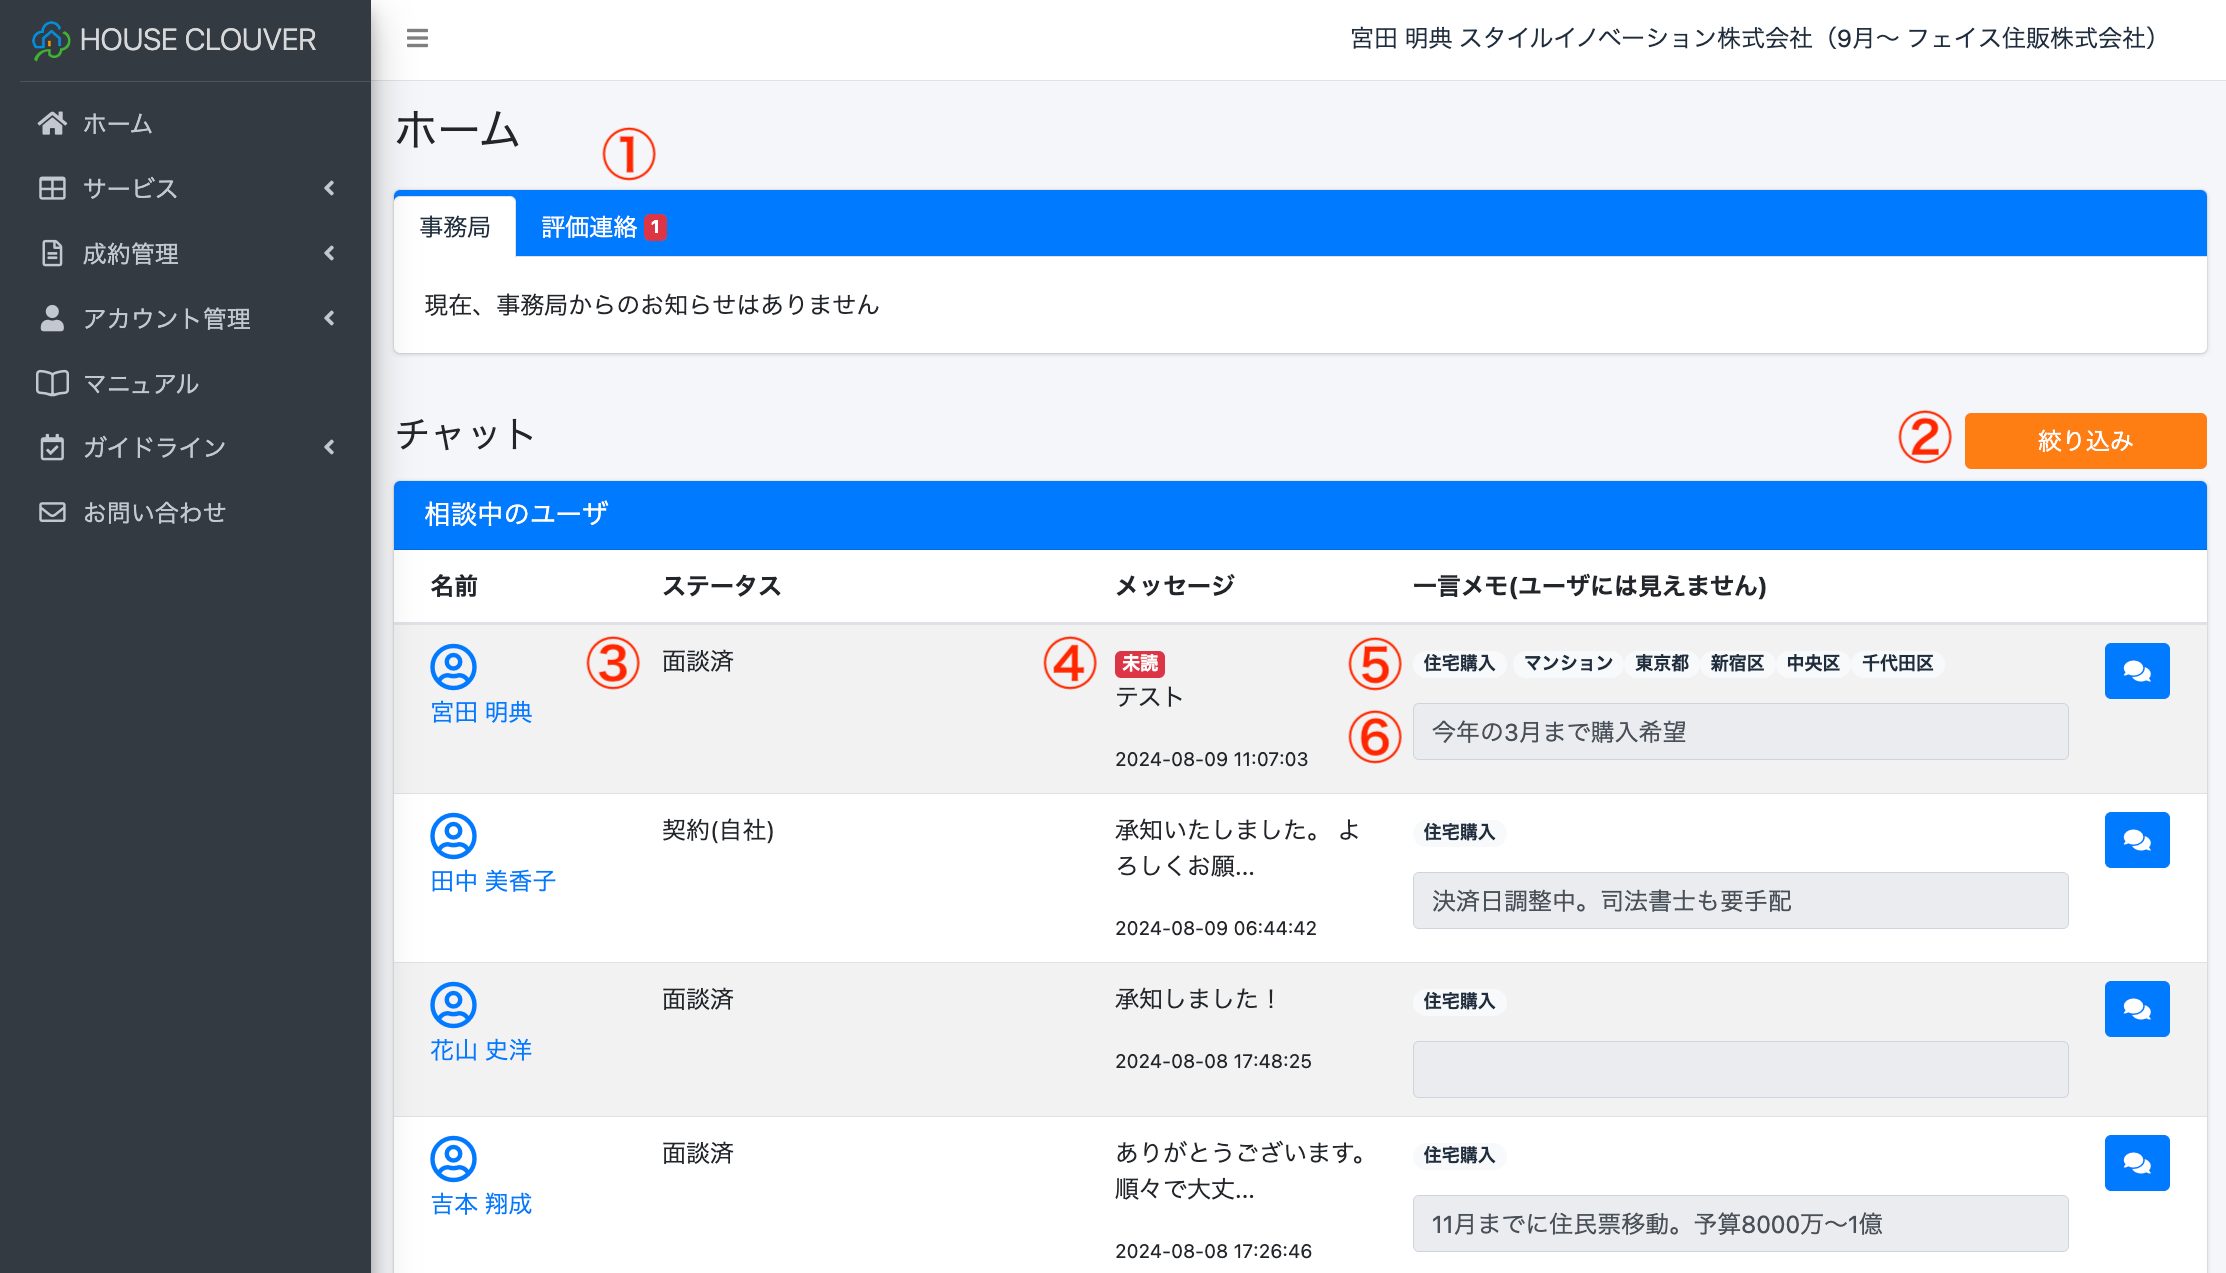
Task: Select the 事務局 tab
Action: [x=455, y=227]
